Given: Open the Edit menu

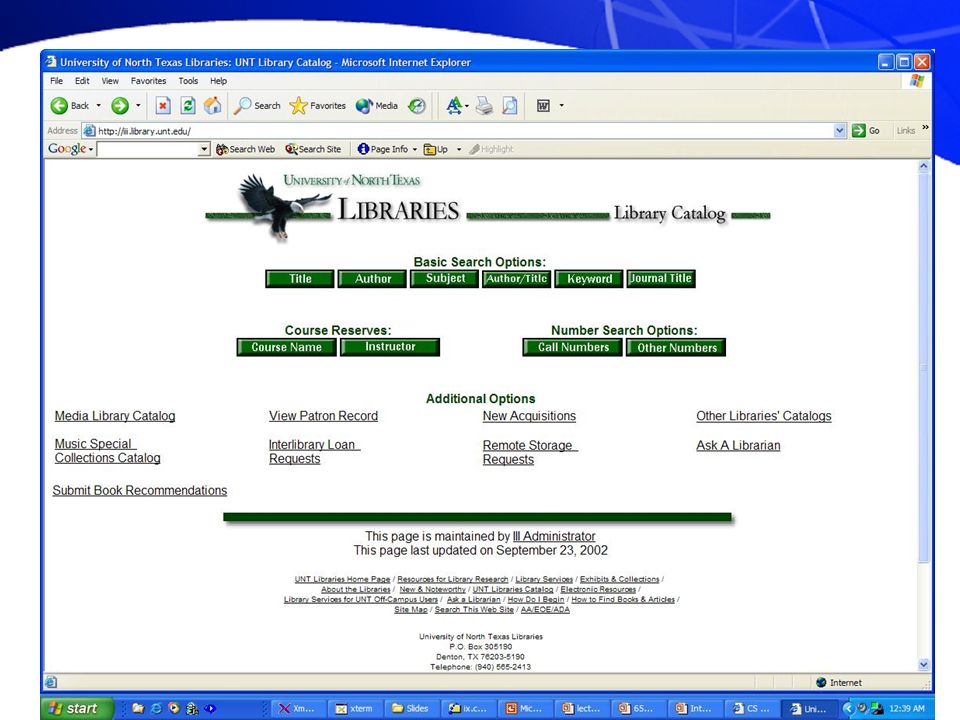Looking at the screenshot, I should click(82, 81).
